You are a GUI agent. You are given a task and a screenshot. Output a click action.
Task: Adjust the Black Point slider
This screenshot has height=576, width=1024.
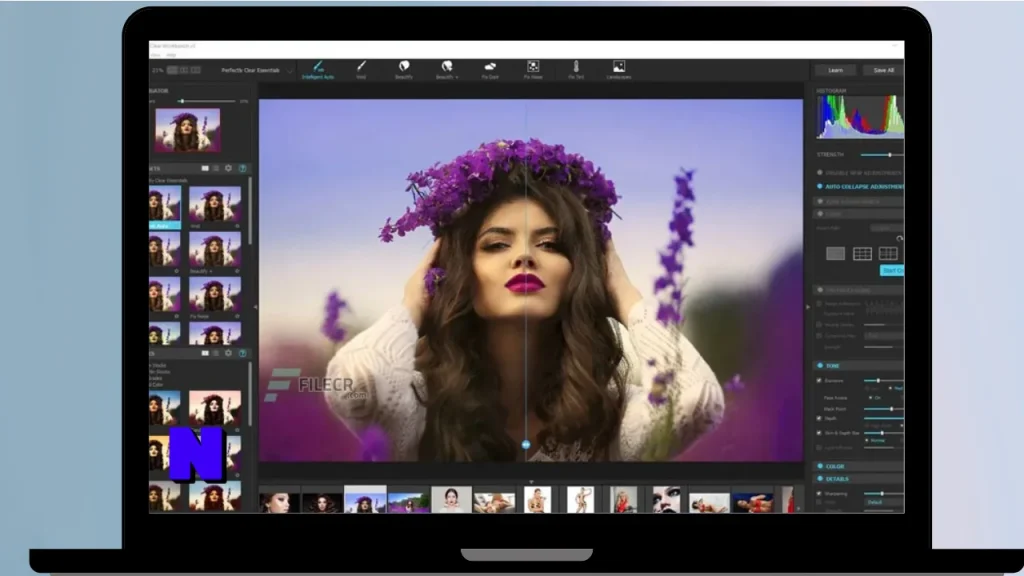(x=884, y=409)
